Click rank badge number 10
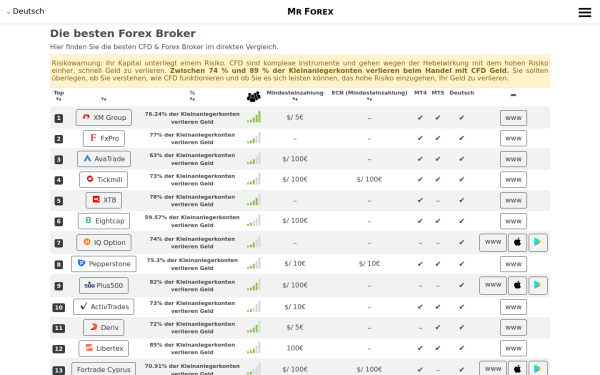This screenshot has height=375, width=600. (x=59, y=307)
